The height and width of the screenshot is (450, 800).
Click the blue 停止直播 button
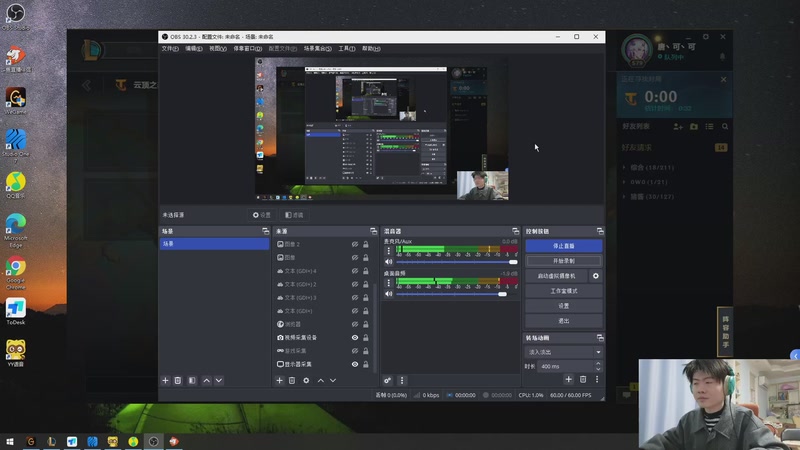[564, 246]
